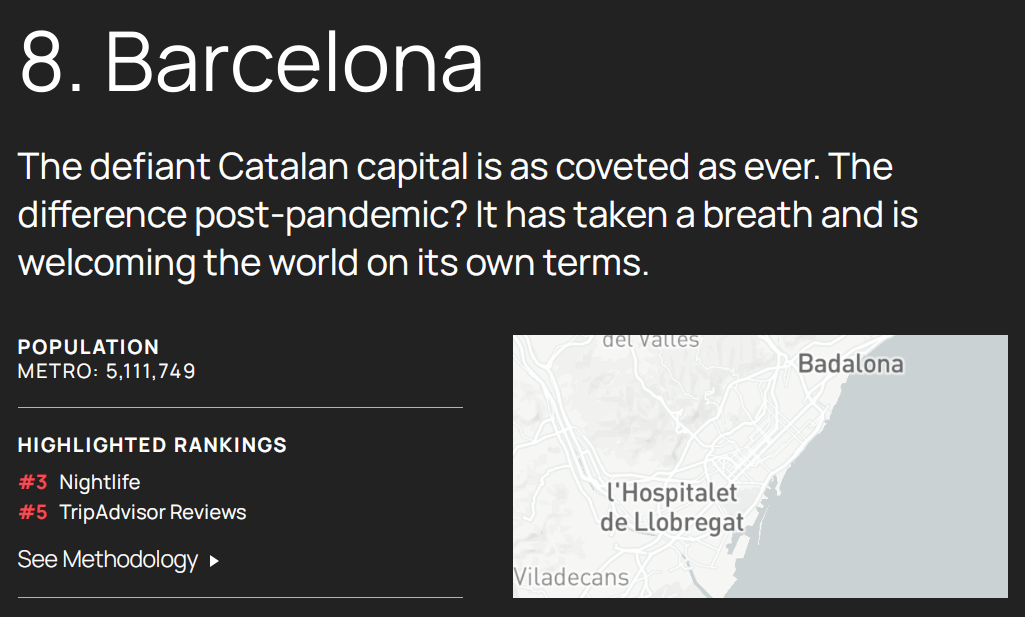This screenshot has width=1025, height=617.
Task: Select the #5 TripAdvisor Reviews ranking
Action: [132, 512]
